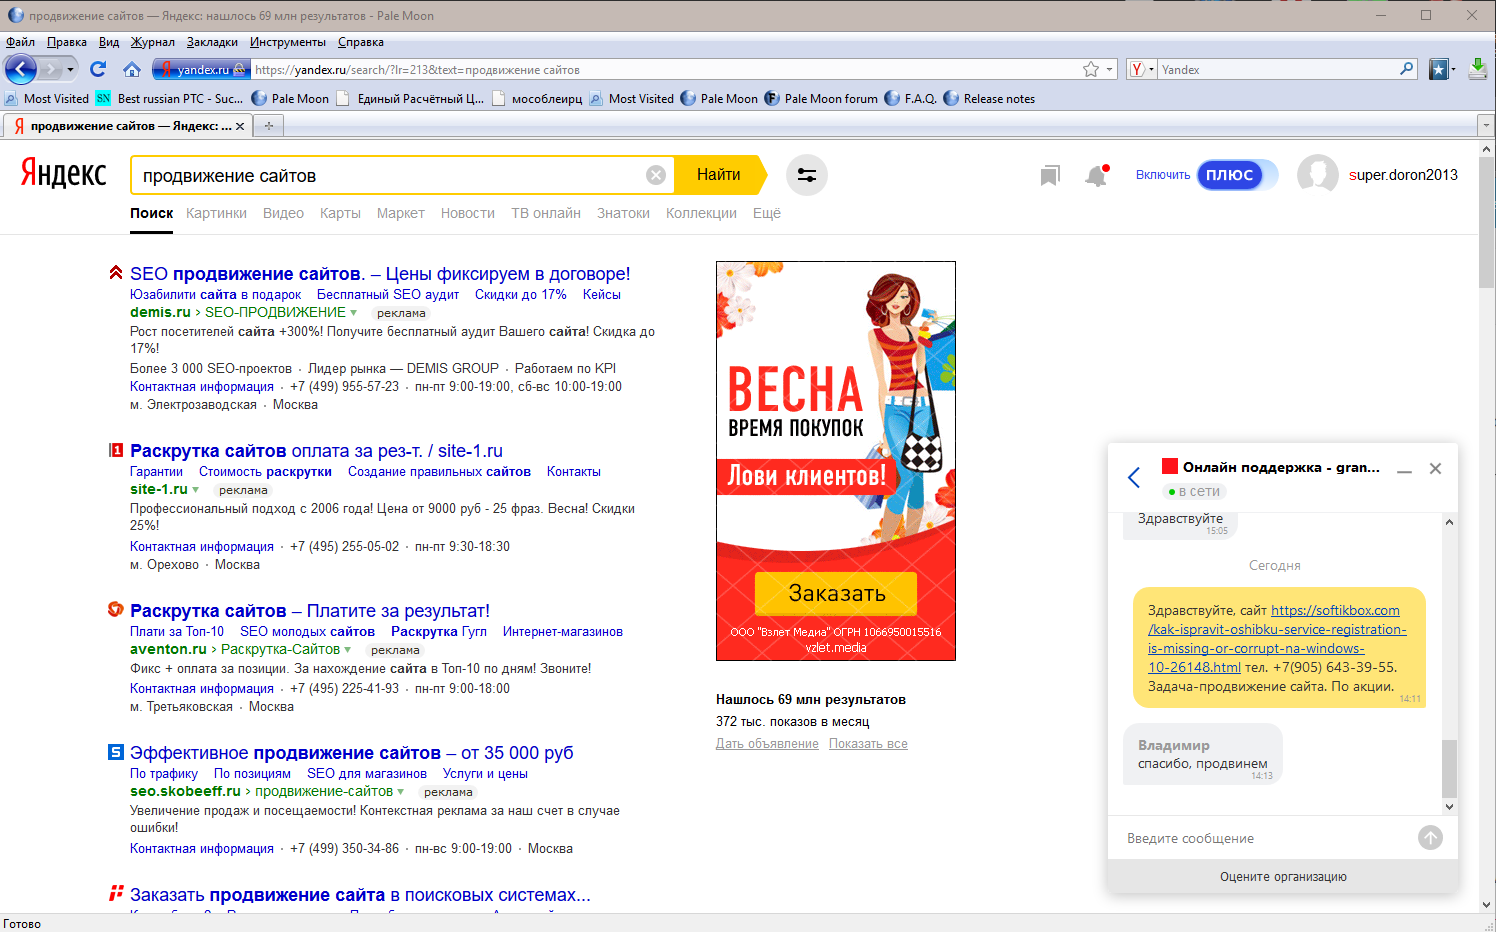Image resolution: width=1496 pixels, height=932 pixels.
Task: Switch to the Новости search tab
Action: pyautogui.click(x=468, y=213)
